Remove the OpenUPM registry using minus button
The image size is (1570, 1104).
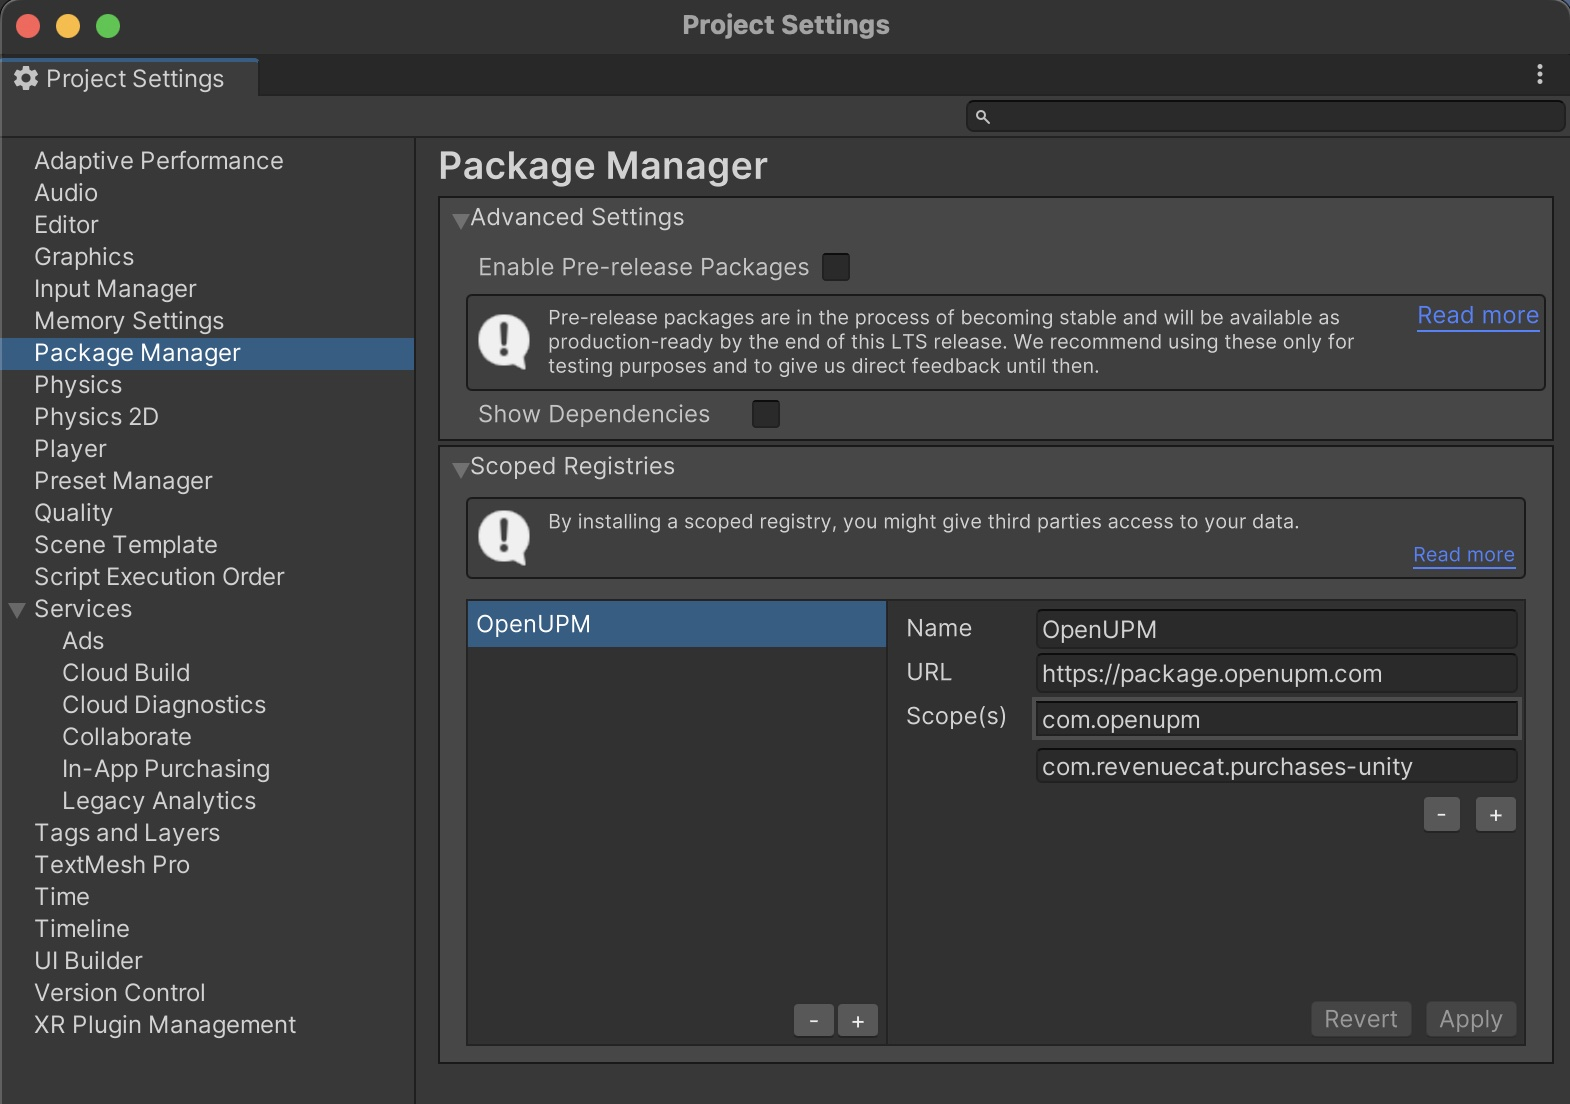click(x=814, y=1021)
